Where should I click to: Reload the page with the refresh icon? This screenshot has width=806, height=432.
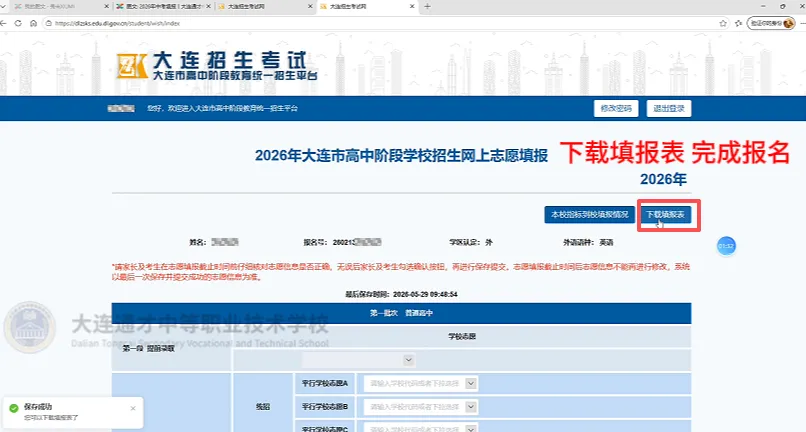tap(18, 23)
